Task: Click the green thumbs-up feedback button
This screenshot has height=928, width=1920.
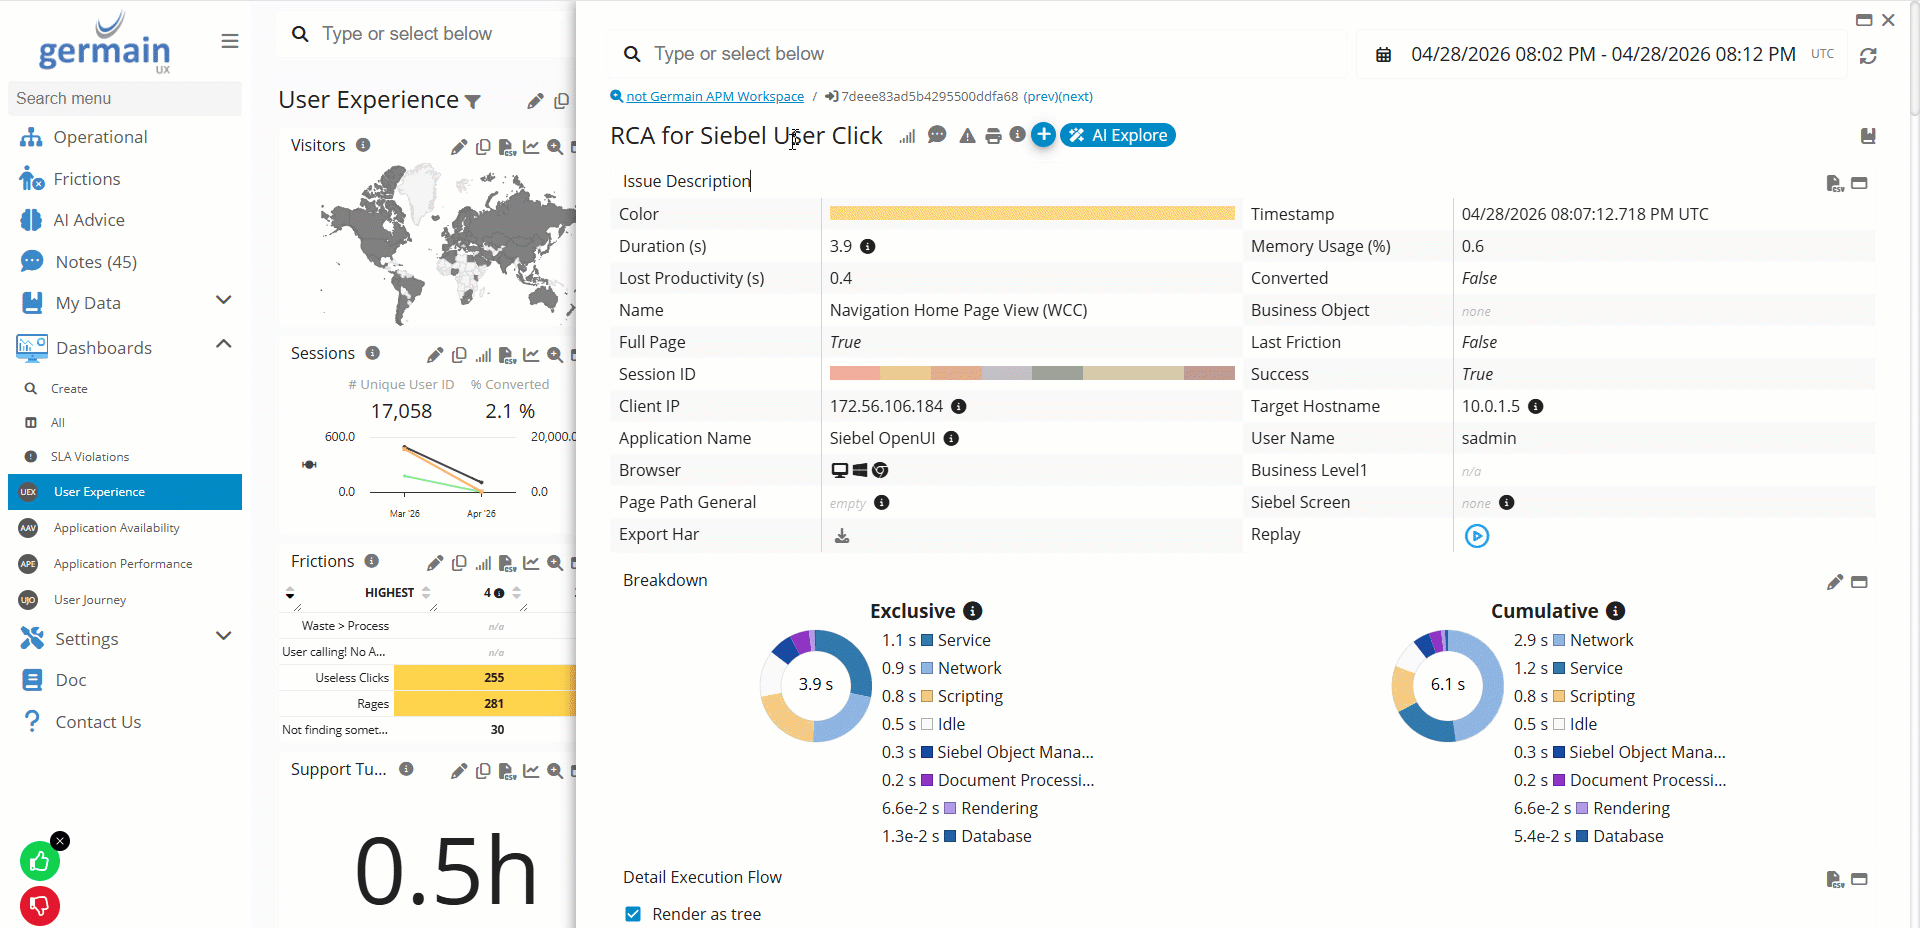Action: click(x=40, y=861)
